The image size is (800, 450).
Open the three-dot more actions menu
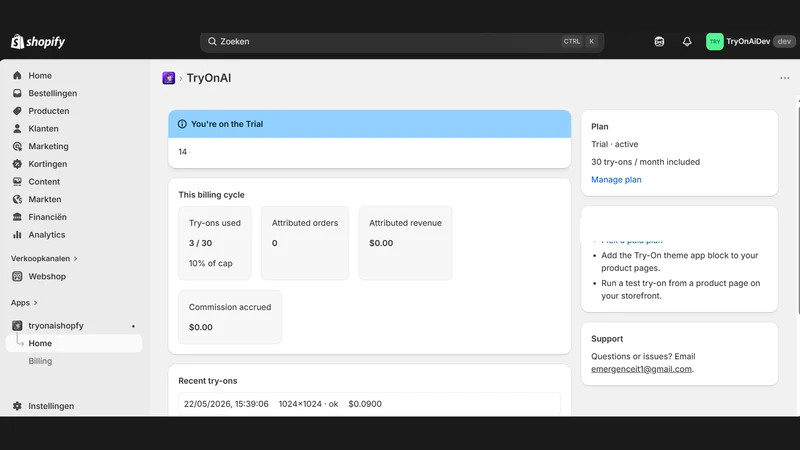pyautogui.click(x=785, y=78)
